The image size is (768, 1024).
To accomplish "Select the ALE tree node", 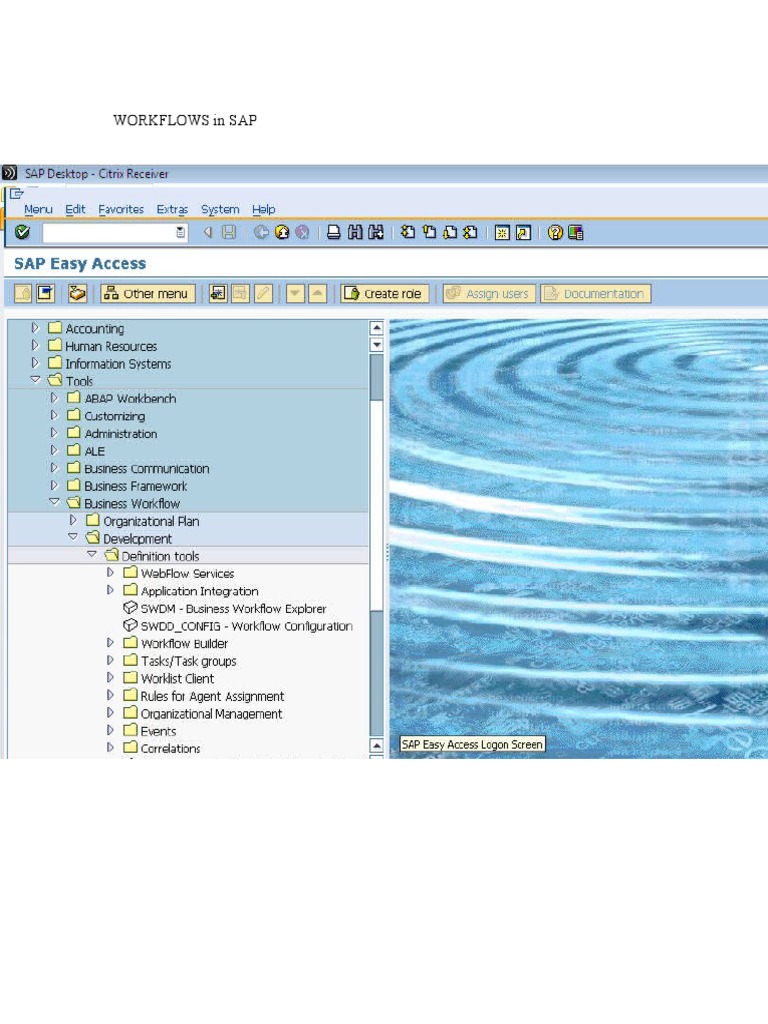I will 94,451.
